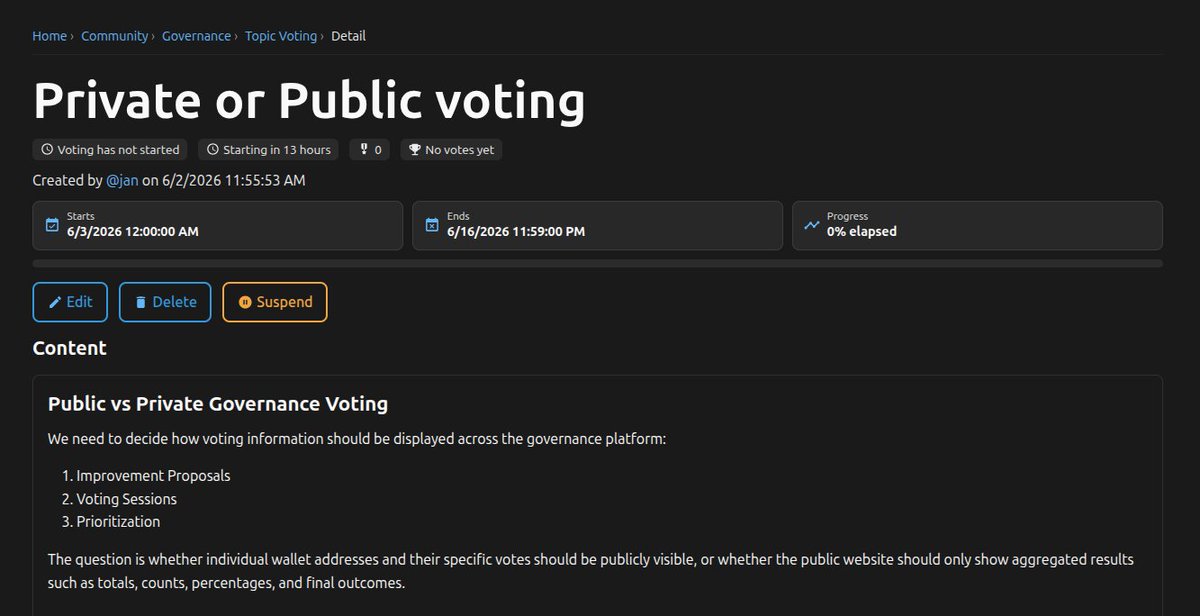Click the Suspend button

point(275,302)
